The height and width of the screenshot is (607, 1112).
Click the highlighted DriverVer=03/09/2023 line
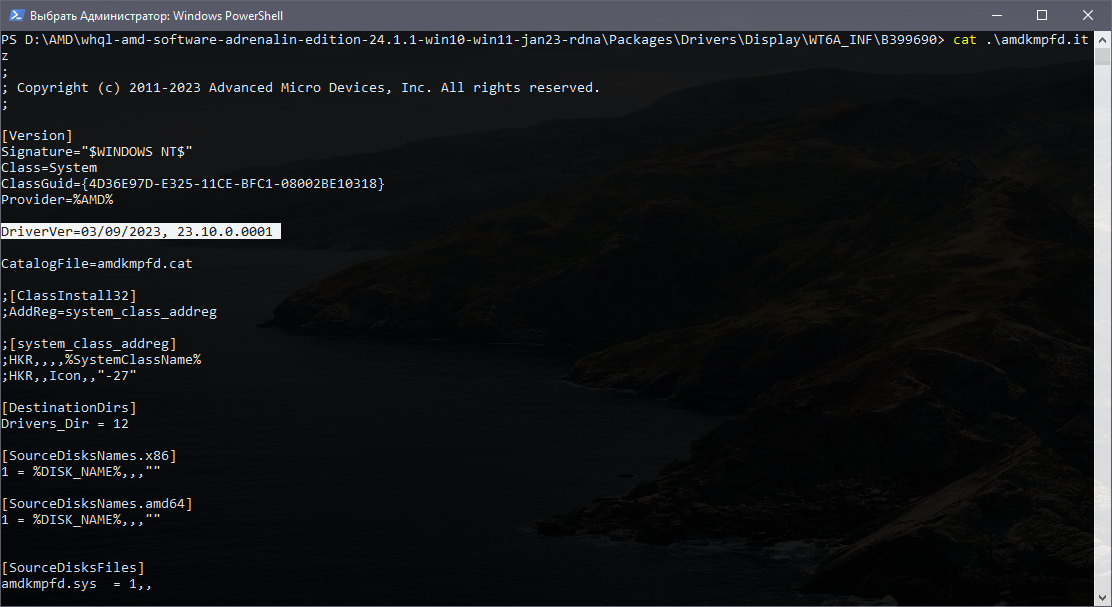140,231
